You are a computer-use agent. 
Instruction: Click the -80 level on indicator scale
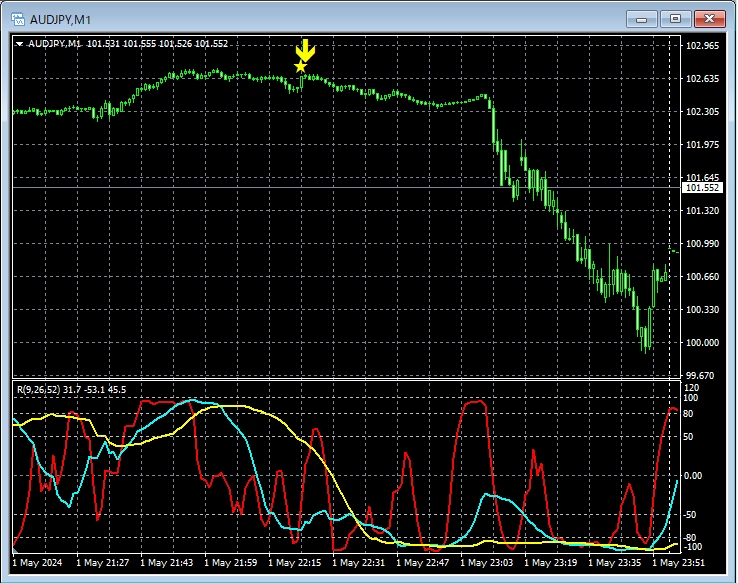click(x=691, y=538)
